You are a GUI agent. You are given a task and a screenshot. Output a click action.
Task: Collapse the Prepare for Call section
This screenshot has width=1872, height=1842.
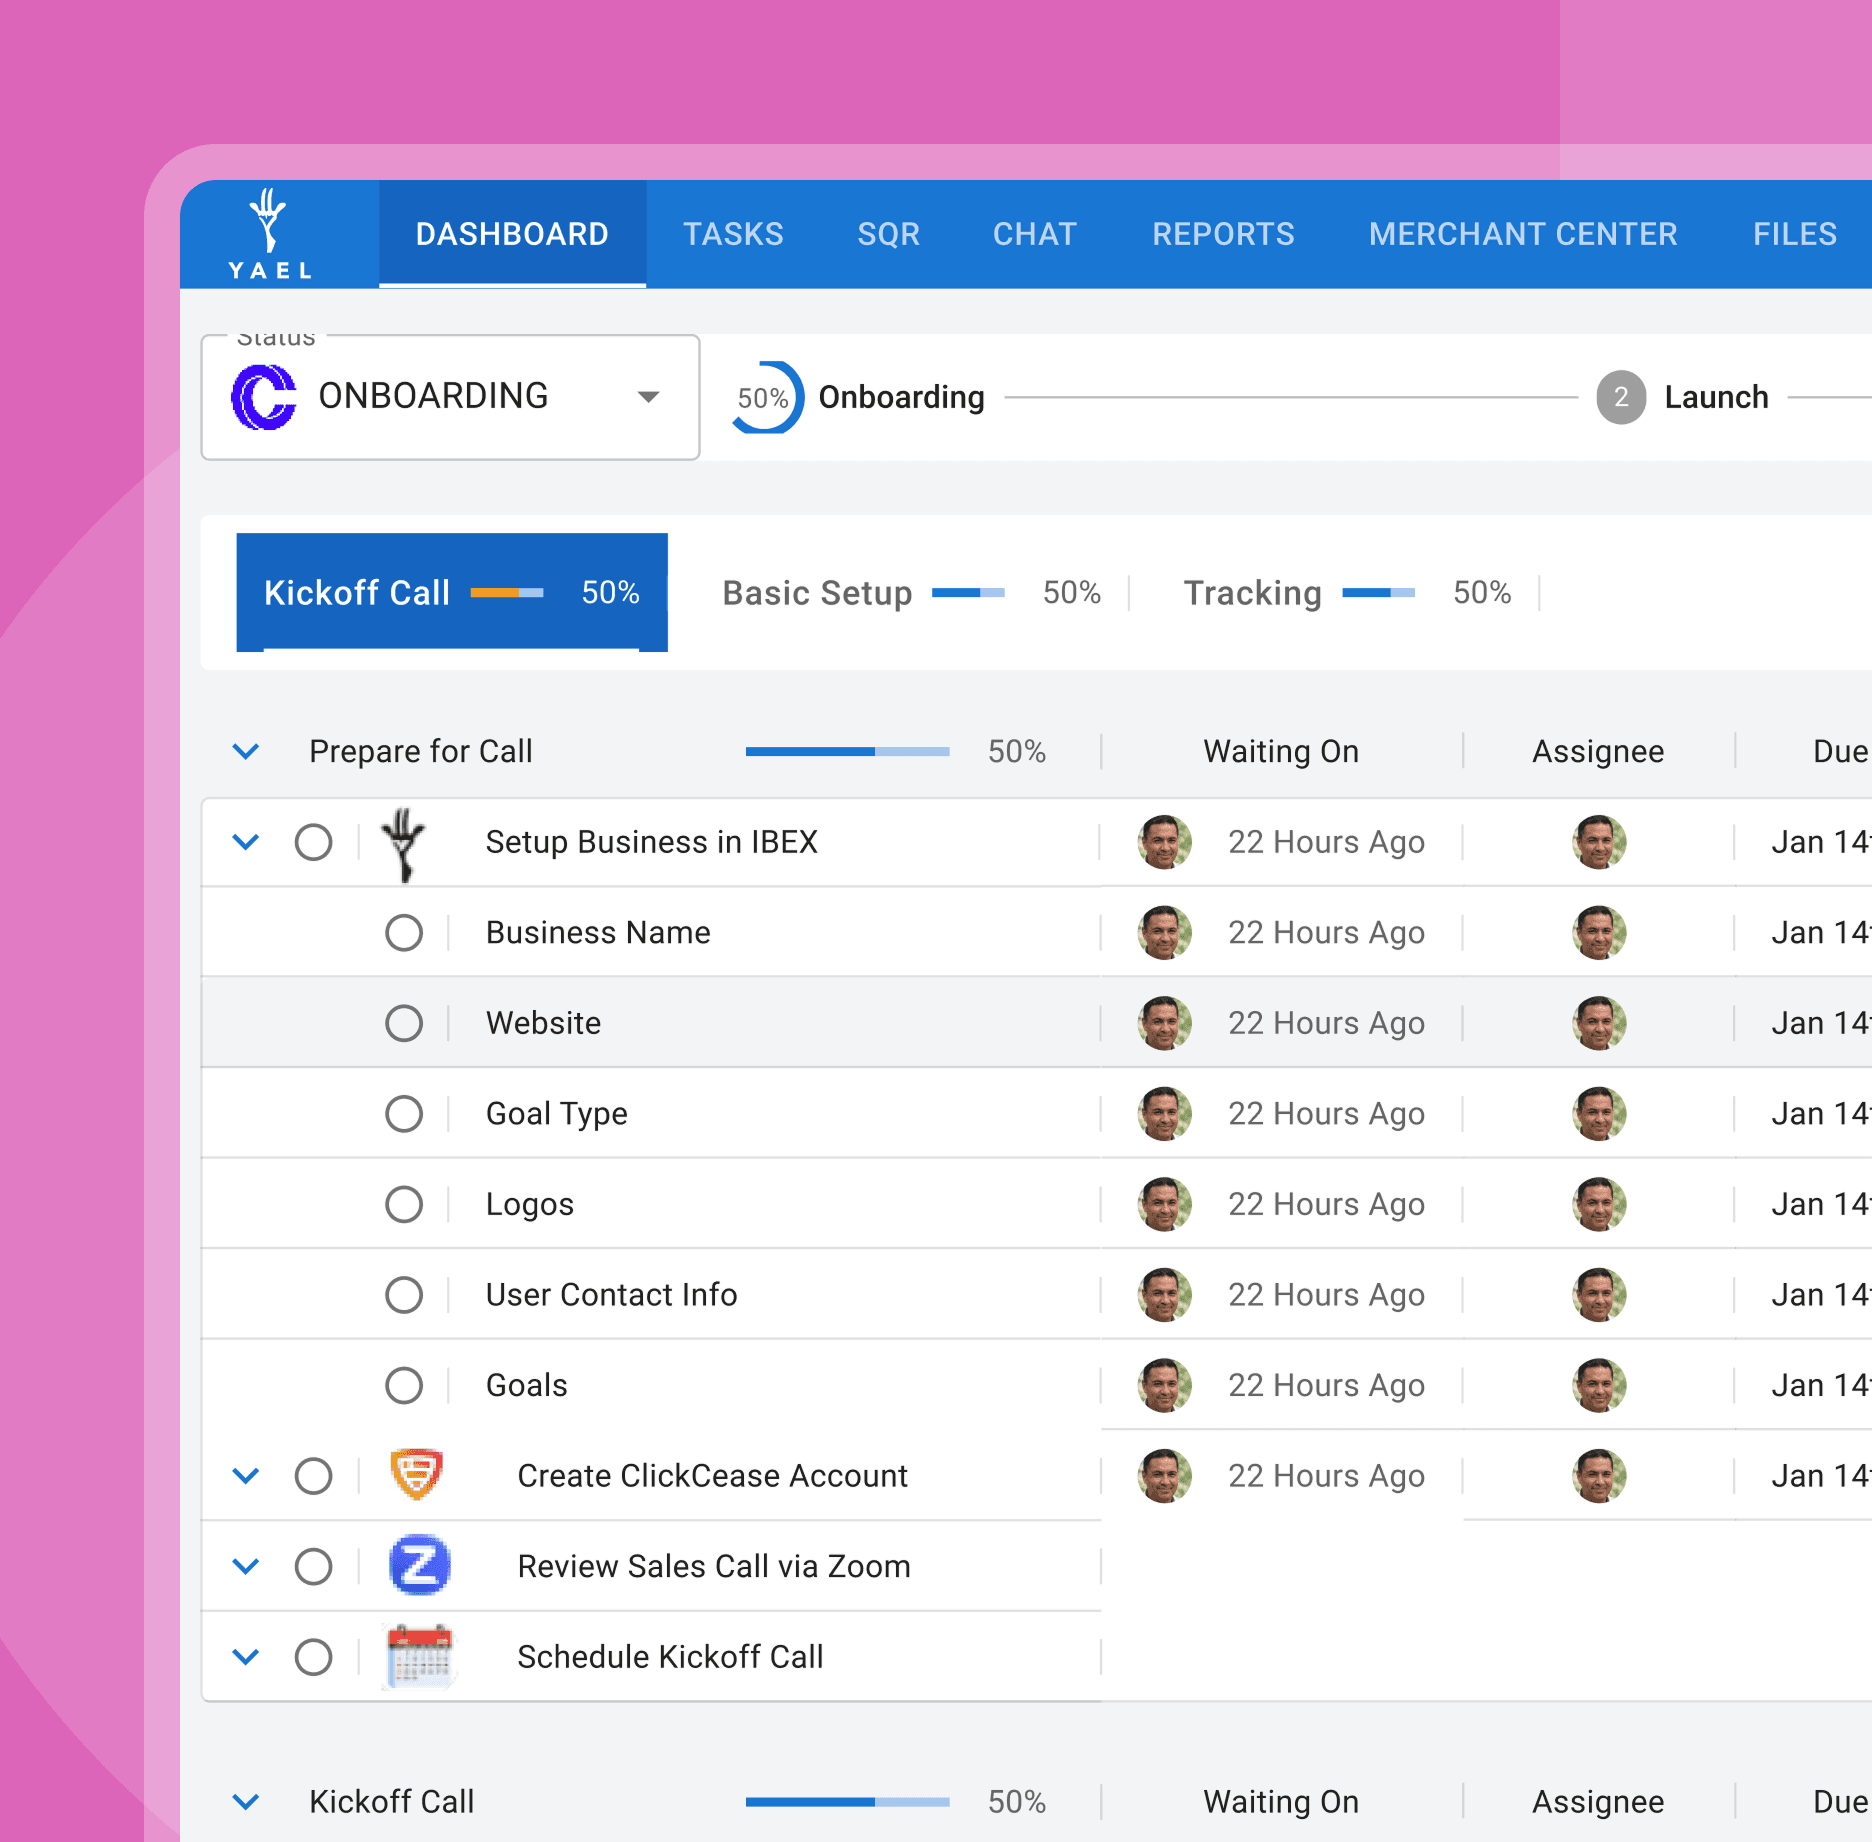(x=246, y=751)
